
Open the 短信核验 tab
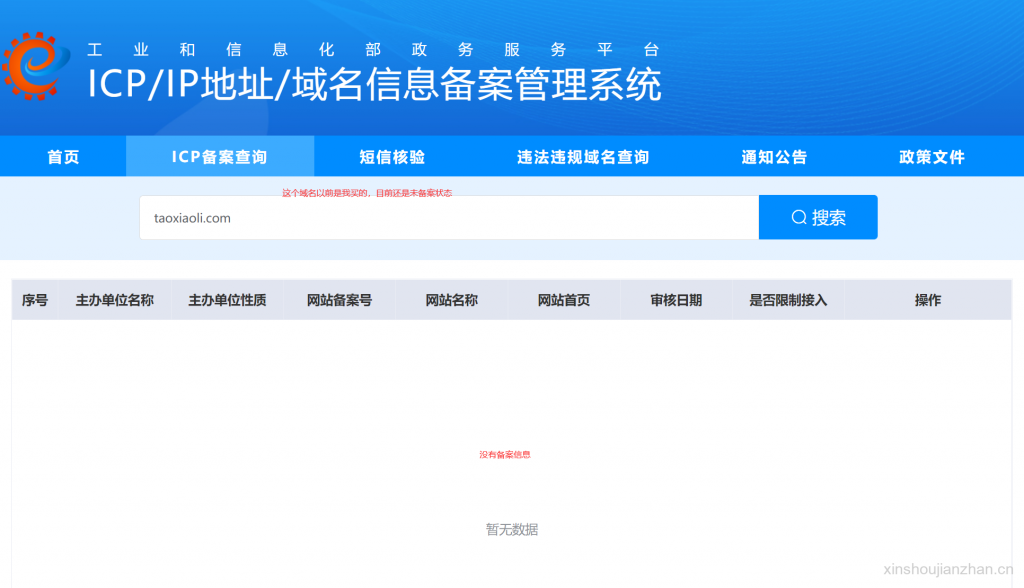tap(392, 157)
